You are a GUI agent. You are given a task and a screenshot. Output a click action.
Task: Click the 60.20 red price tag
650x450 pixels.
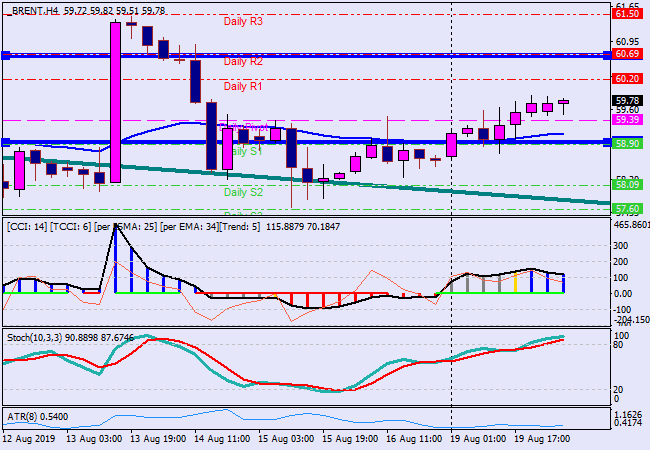[x=626, y=78]
